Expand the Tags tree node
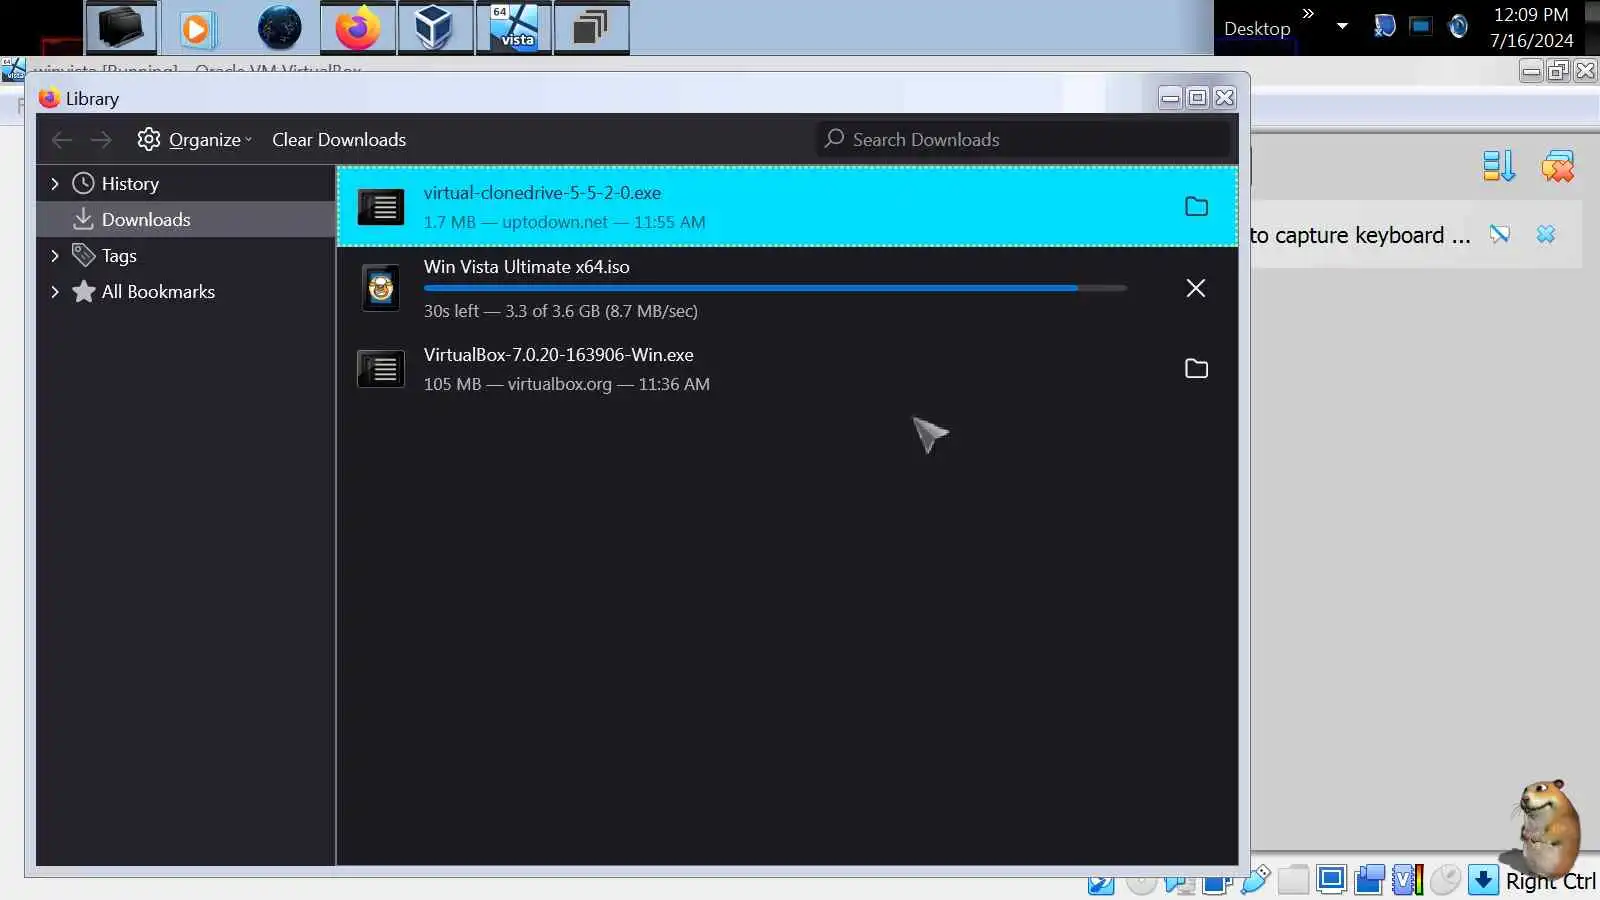Screen dimensions: 1600x900 55,256
